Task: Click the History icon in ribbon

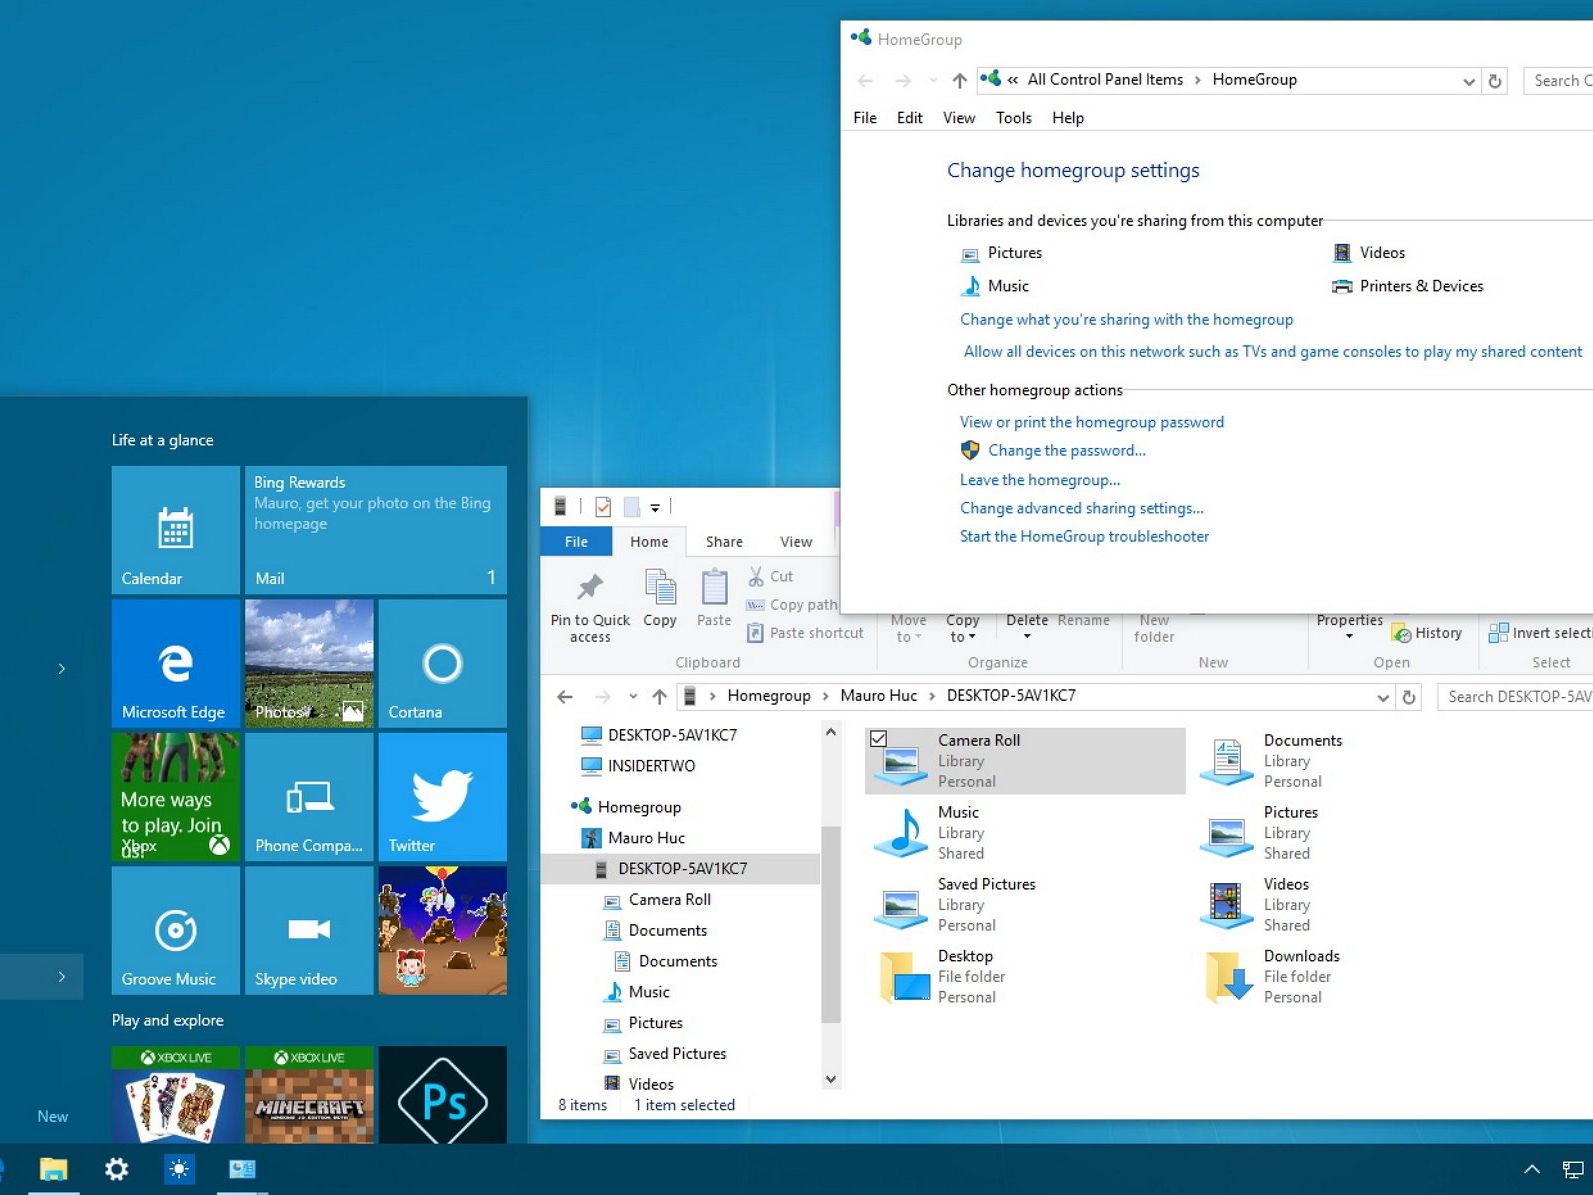Action: [x=1402, y=633]
